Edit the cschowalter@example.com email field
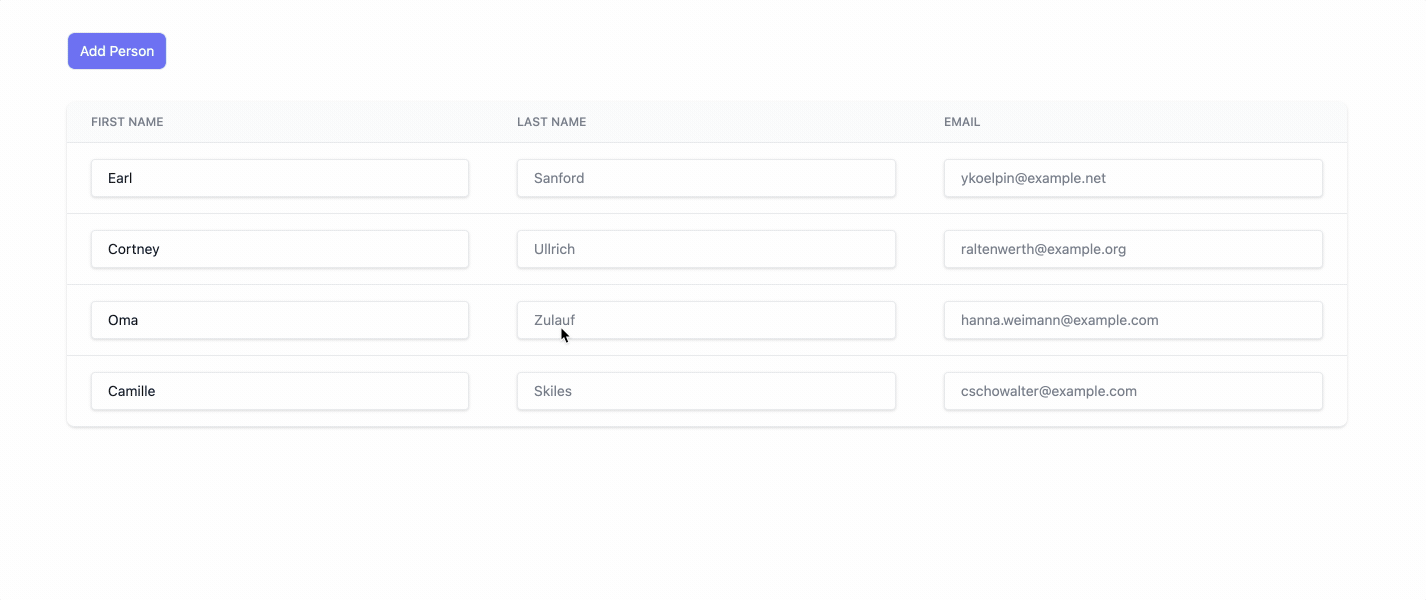 click(x=1133, y=391)
